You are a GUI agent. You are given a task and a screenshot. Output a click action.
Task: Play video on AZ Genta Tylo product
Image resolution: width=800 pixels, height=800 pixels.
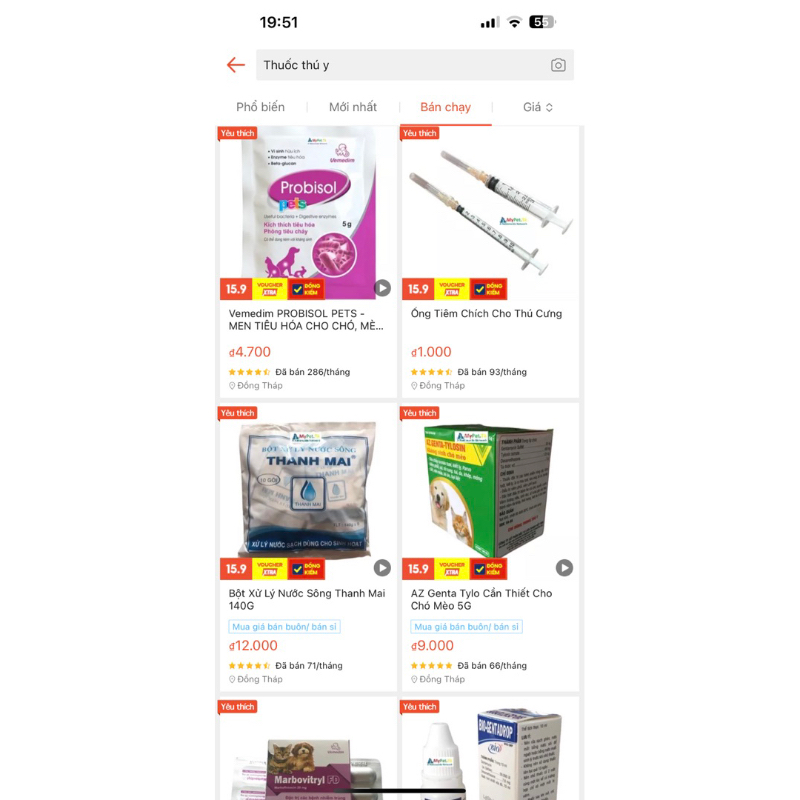(x=564, y=568)
